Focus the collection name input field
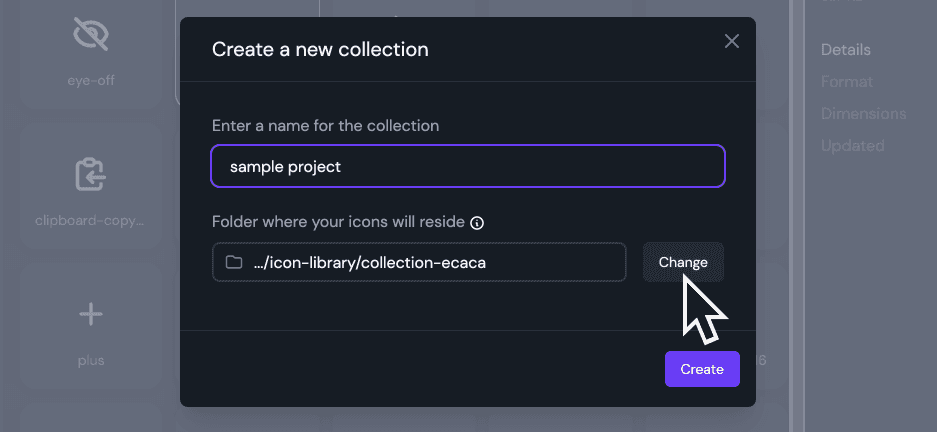 click(468, 166)
